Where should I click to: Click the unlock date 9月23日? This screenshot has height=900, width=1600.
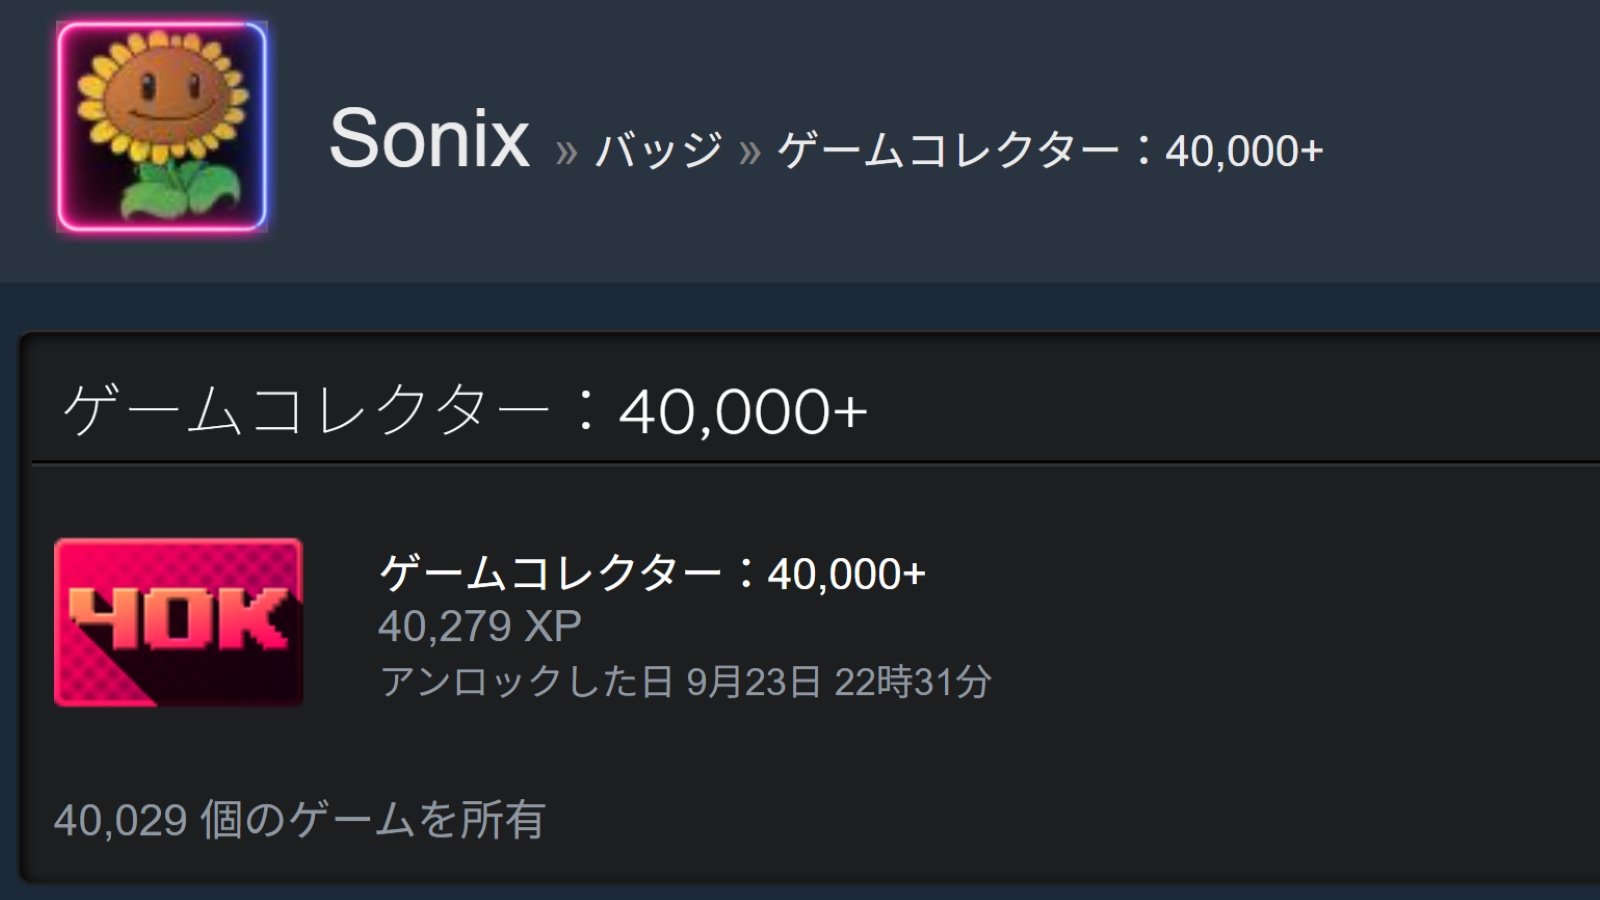coord(753,682)
